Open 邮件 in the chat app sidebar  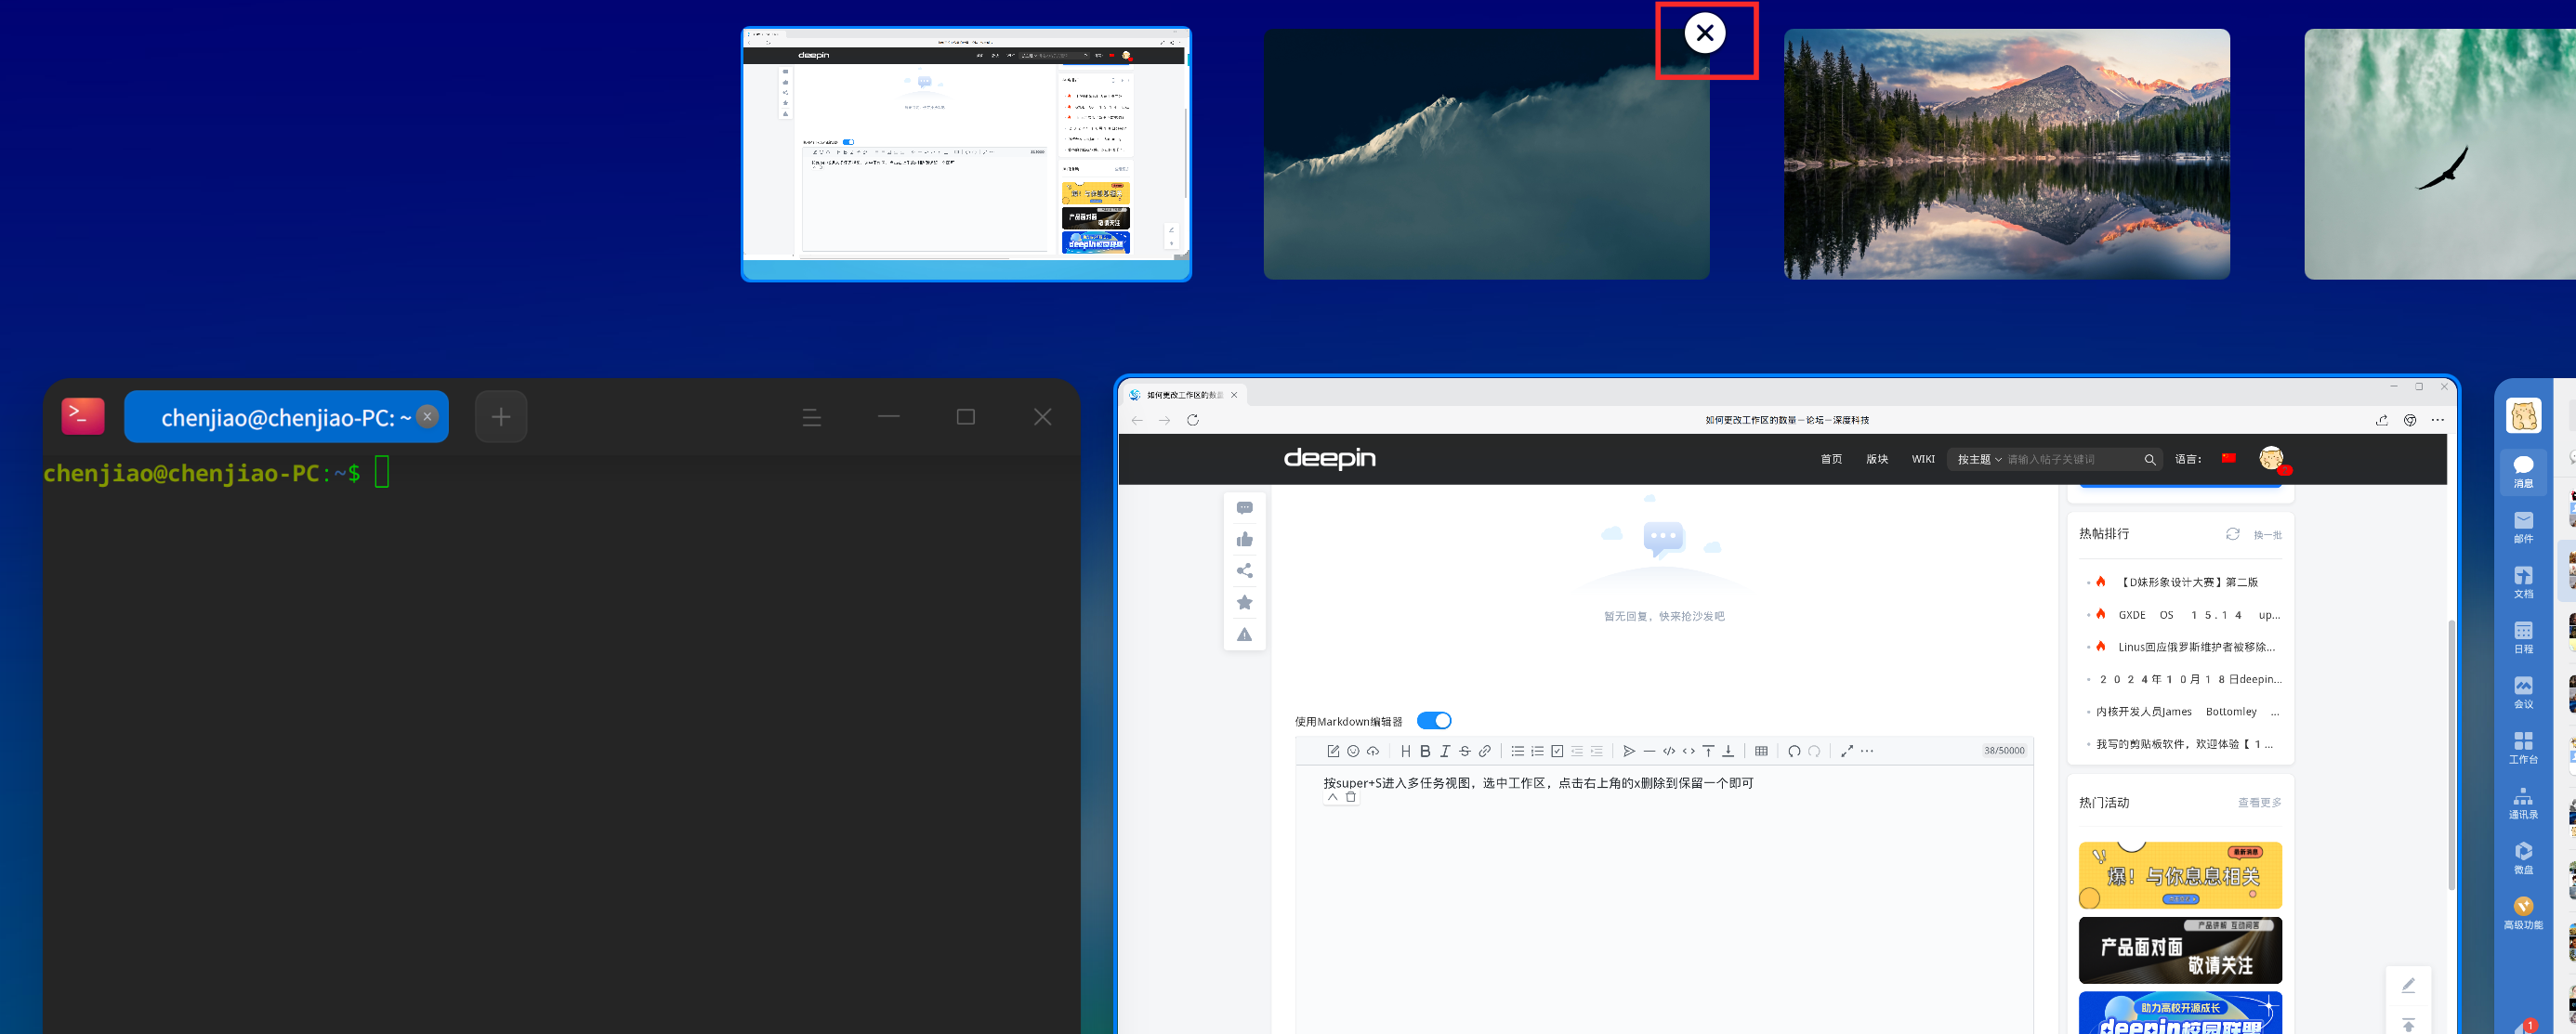[2524, 527]
